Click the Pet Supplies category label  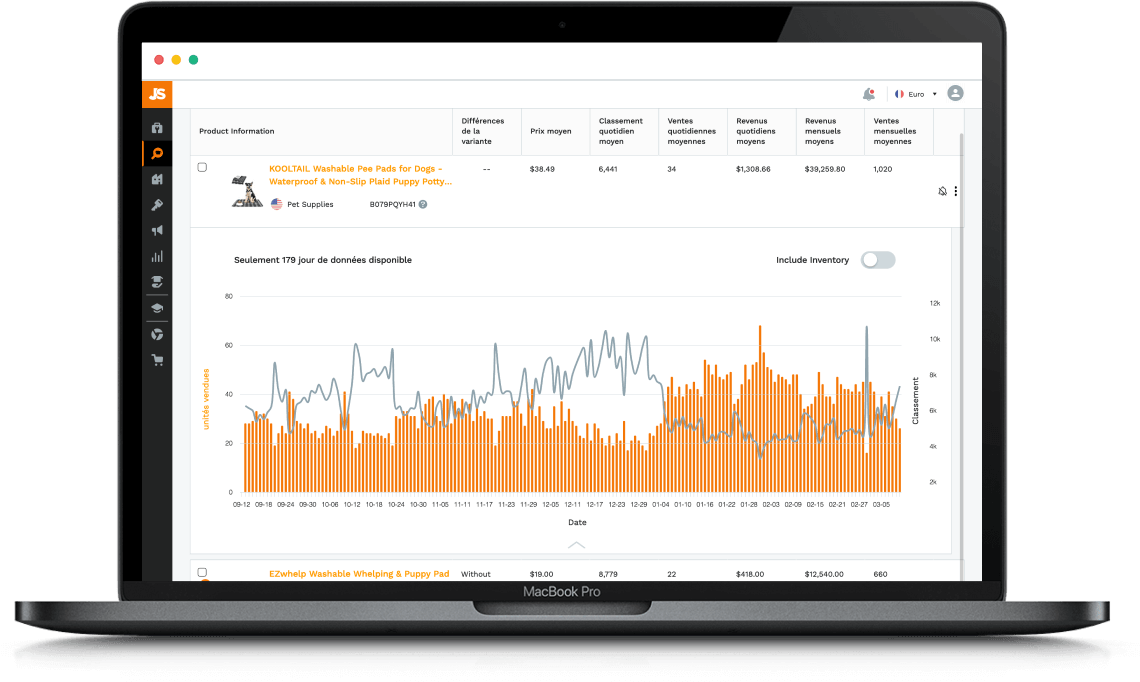[x=310, y=204]
